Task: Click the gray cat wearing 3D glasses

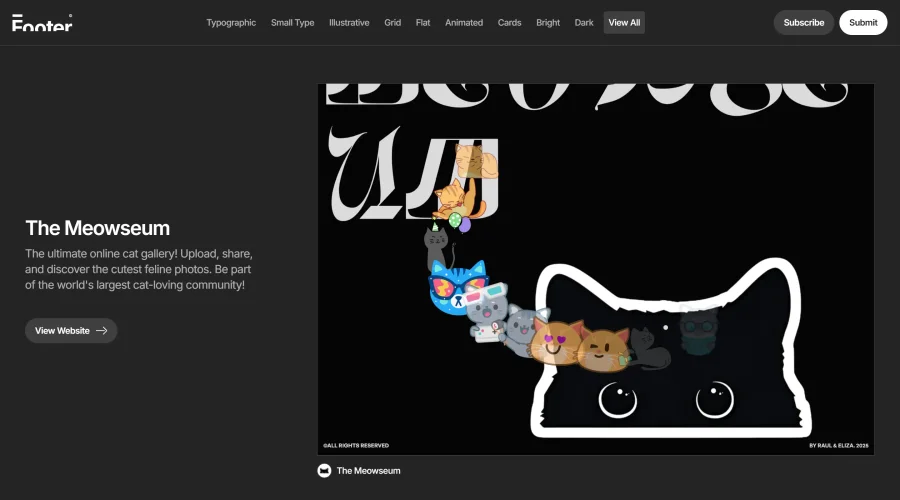Action: [x=486, y=312]
